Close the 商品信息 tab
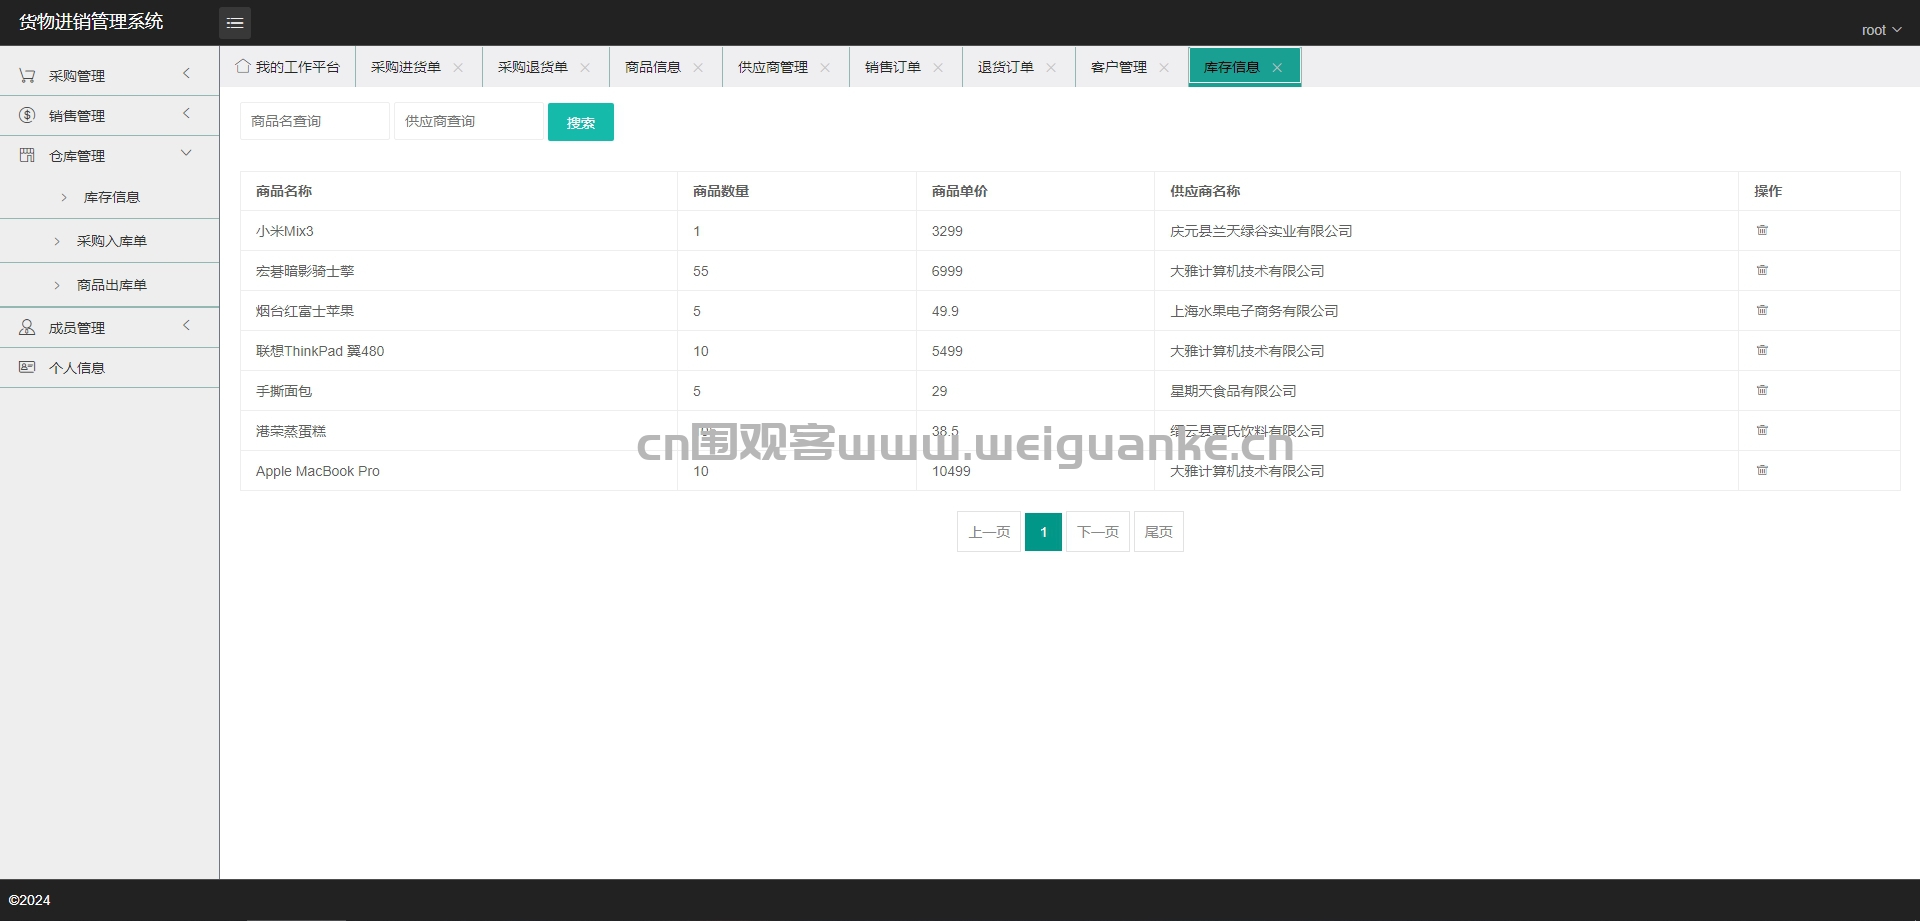 pos(698,68)
